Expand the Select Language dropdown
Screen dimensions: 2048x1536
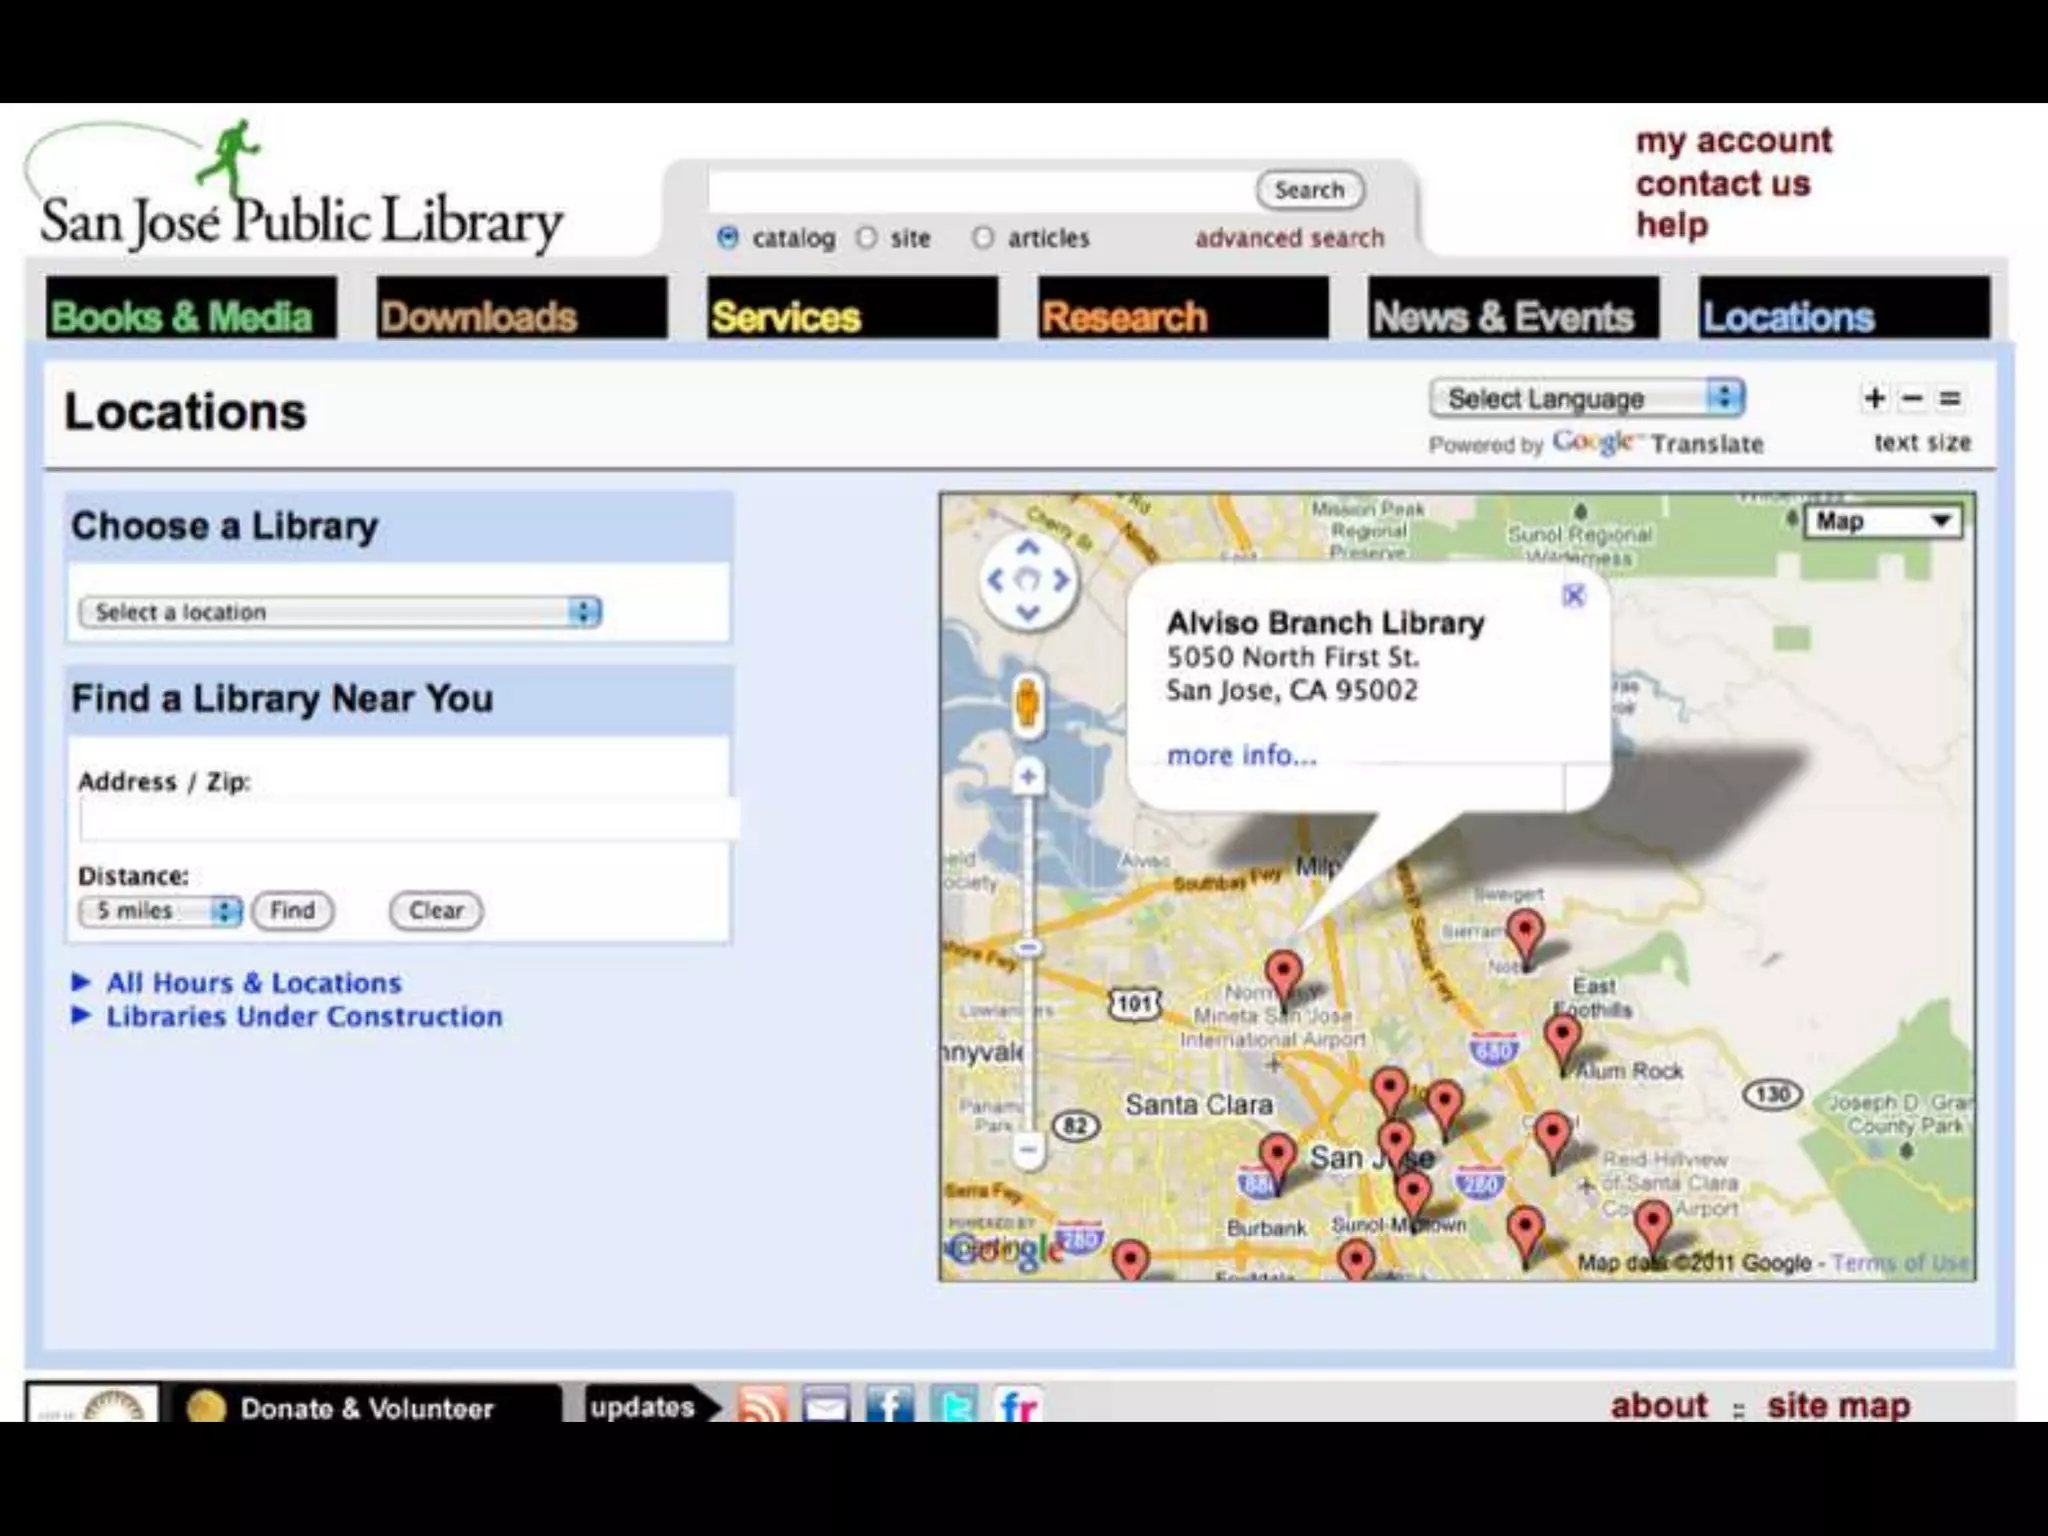[1587, 399]
